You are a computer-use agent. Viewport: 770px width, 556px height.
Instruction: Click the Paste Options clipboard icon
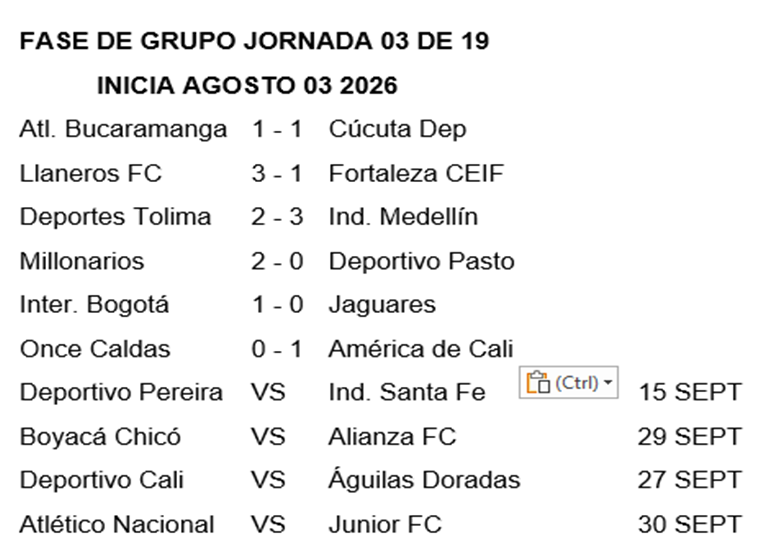click(x=538, y=382)
